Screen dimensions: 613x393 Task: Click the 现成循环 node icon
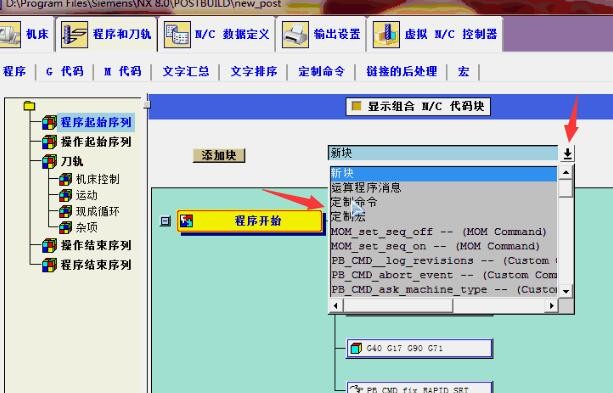click(x=65, y=212)
